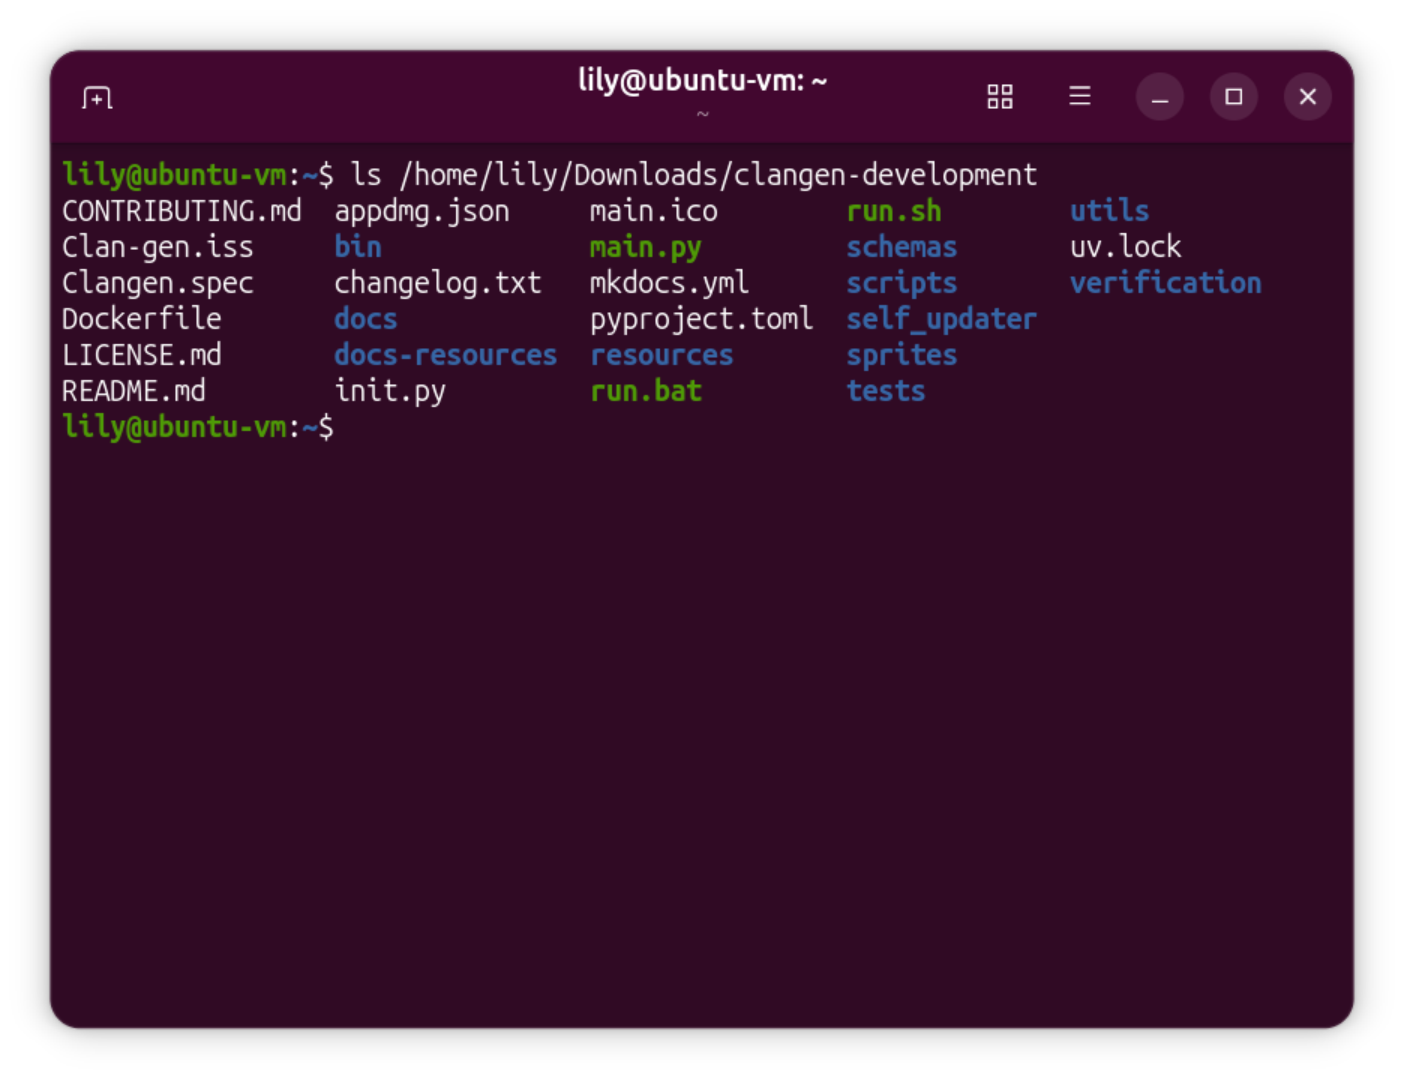Click the sprites directory name
This screenshot has width=1404, height=1078.
902,355
